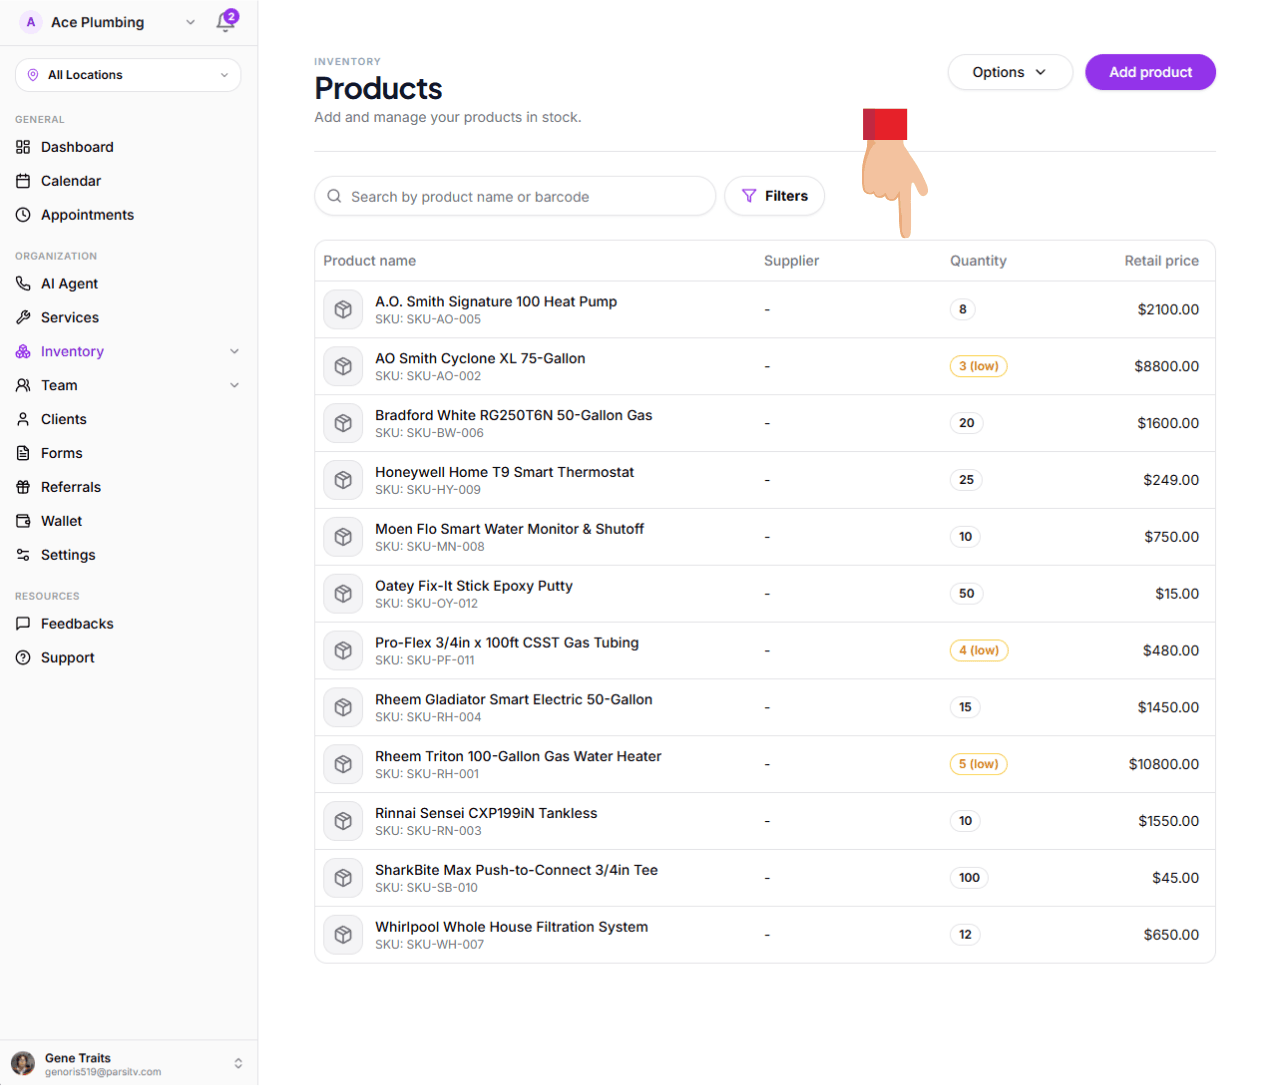Open product Bradford White RG250T6N 50-Gallon Gas
1271x1086 pixels.
[513, 416]
